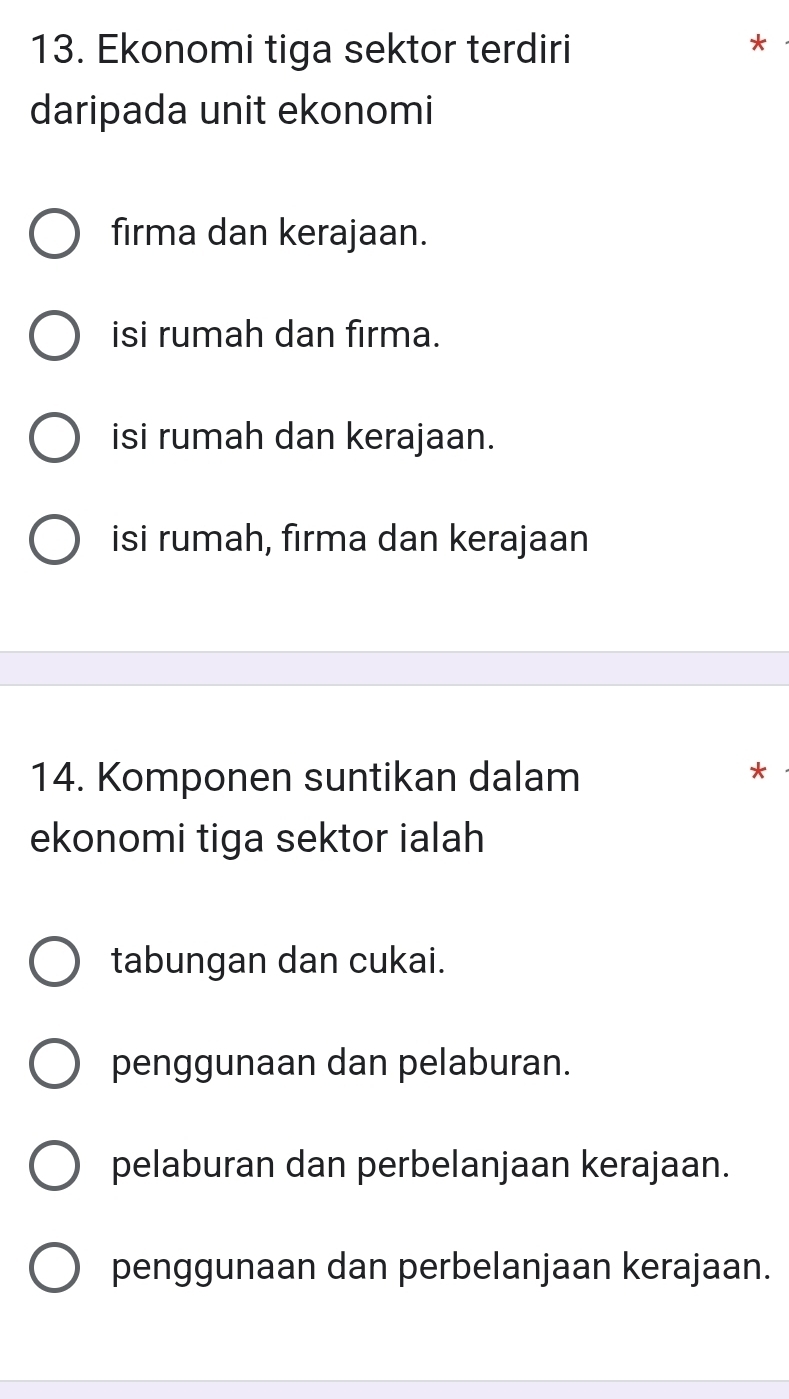Image resolution: width=789 pixels, height=1399 pixels.
Task: Choose the "penggunaan dan pelaburan" radio circle
Action: [55, 1065]
